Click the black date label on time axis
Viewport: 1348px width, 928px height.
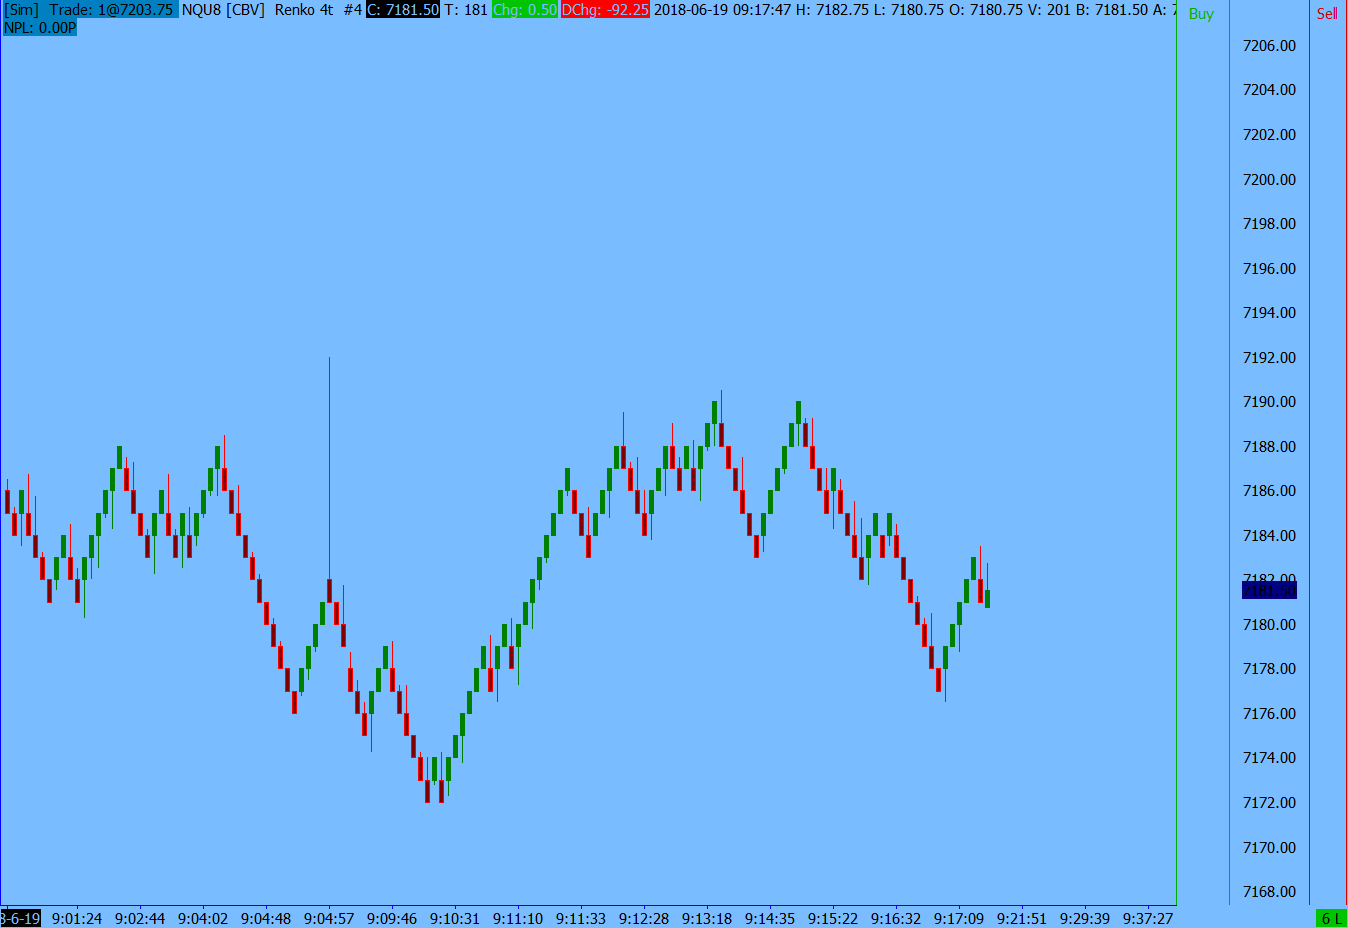(x=20, y=918)
